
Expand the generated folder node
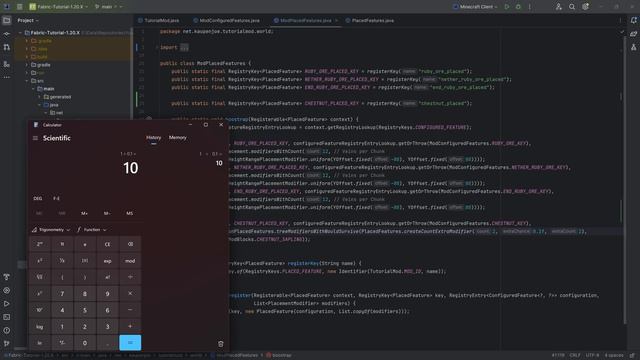(x=40, y=97)
